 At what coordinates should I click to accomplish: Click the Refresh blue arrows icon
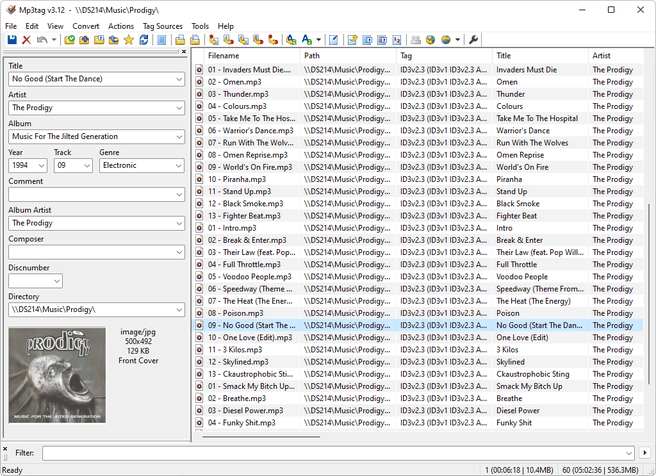(x=144, y=40)
